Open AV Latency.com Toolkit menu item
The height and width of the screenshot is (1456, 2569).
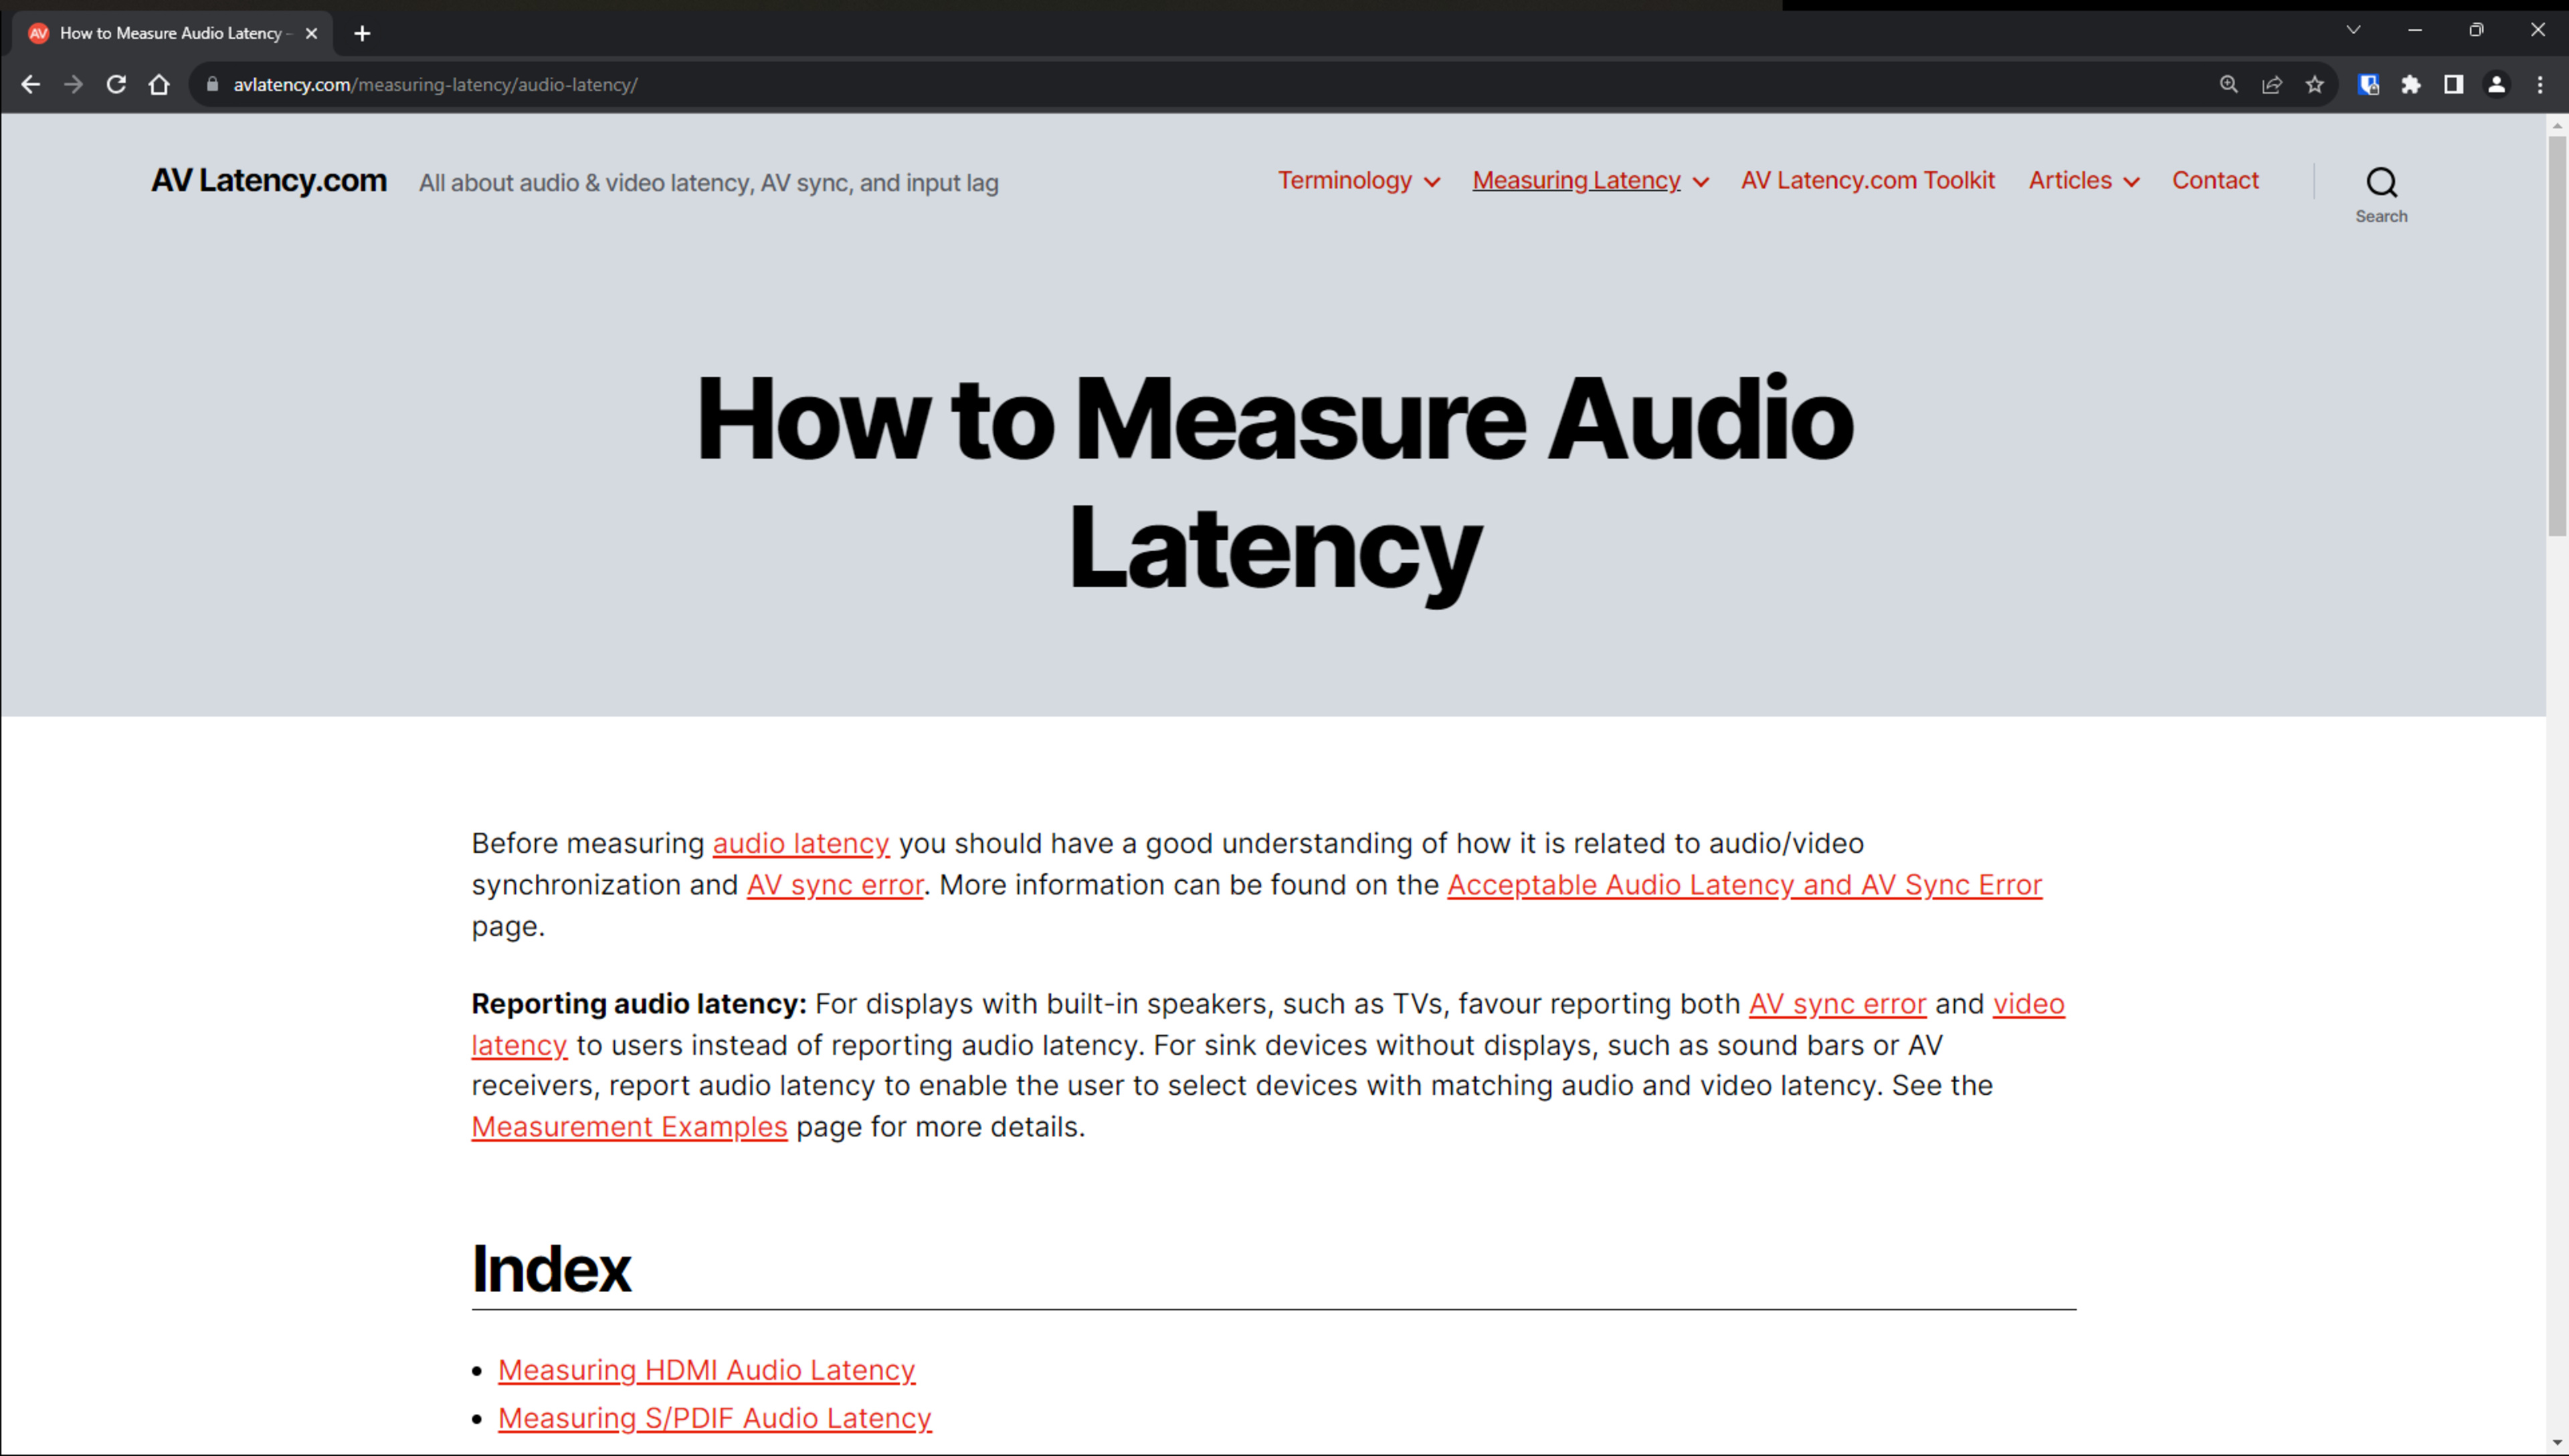pos(1867,180)
